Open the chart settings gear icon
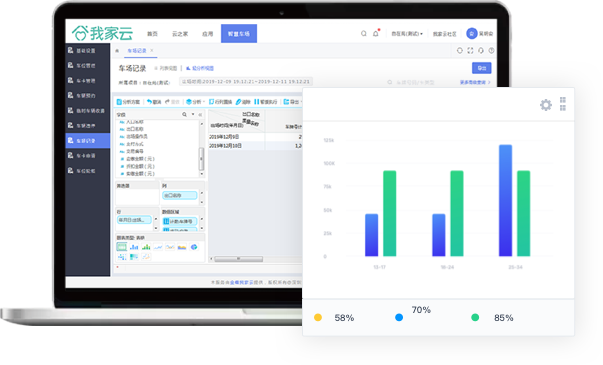 [546, 105]
